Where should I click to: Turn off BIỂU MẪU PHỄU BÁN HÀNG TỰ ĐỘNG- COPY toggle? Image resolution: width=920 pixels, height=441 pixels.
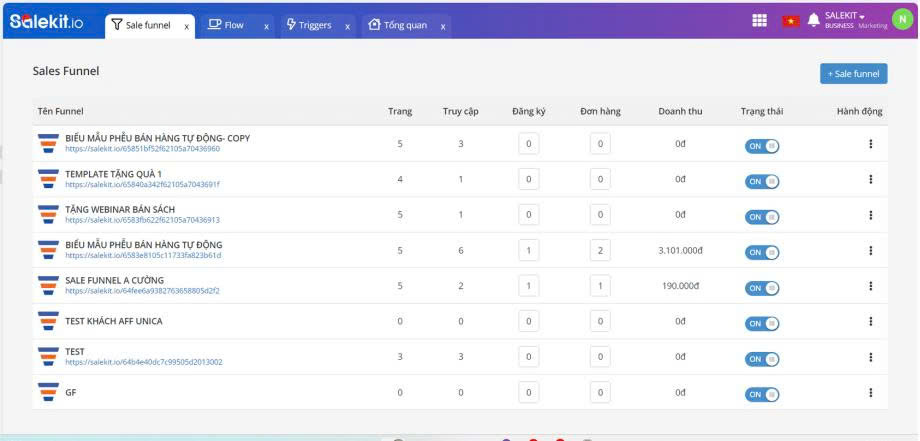point(762,145)
